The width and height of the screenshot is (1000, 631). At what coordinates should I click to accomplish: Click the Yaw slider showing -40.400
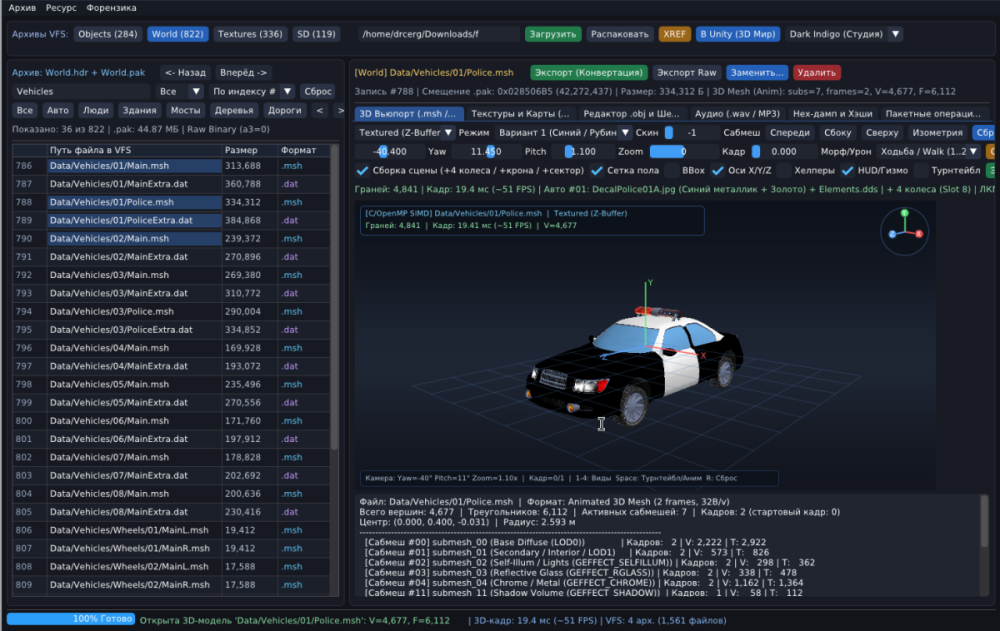[x=389, y=151]
